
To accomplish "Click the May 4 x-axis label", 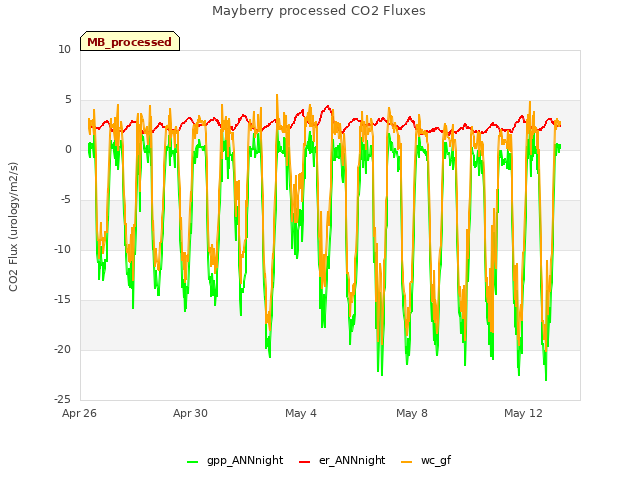I will [x=301, y=413].
